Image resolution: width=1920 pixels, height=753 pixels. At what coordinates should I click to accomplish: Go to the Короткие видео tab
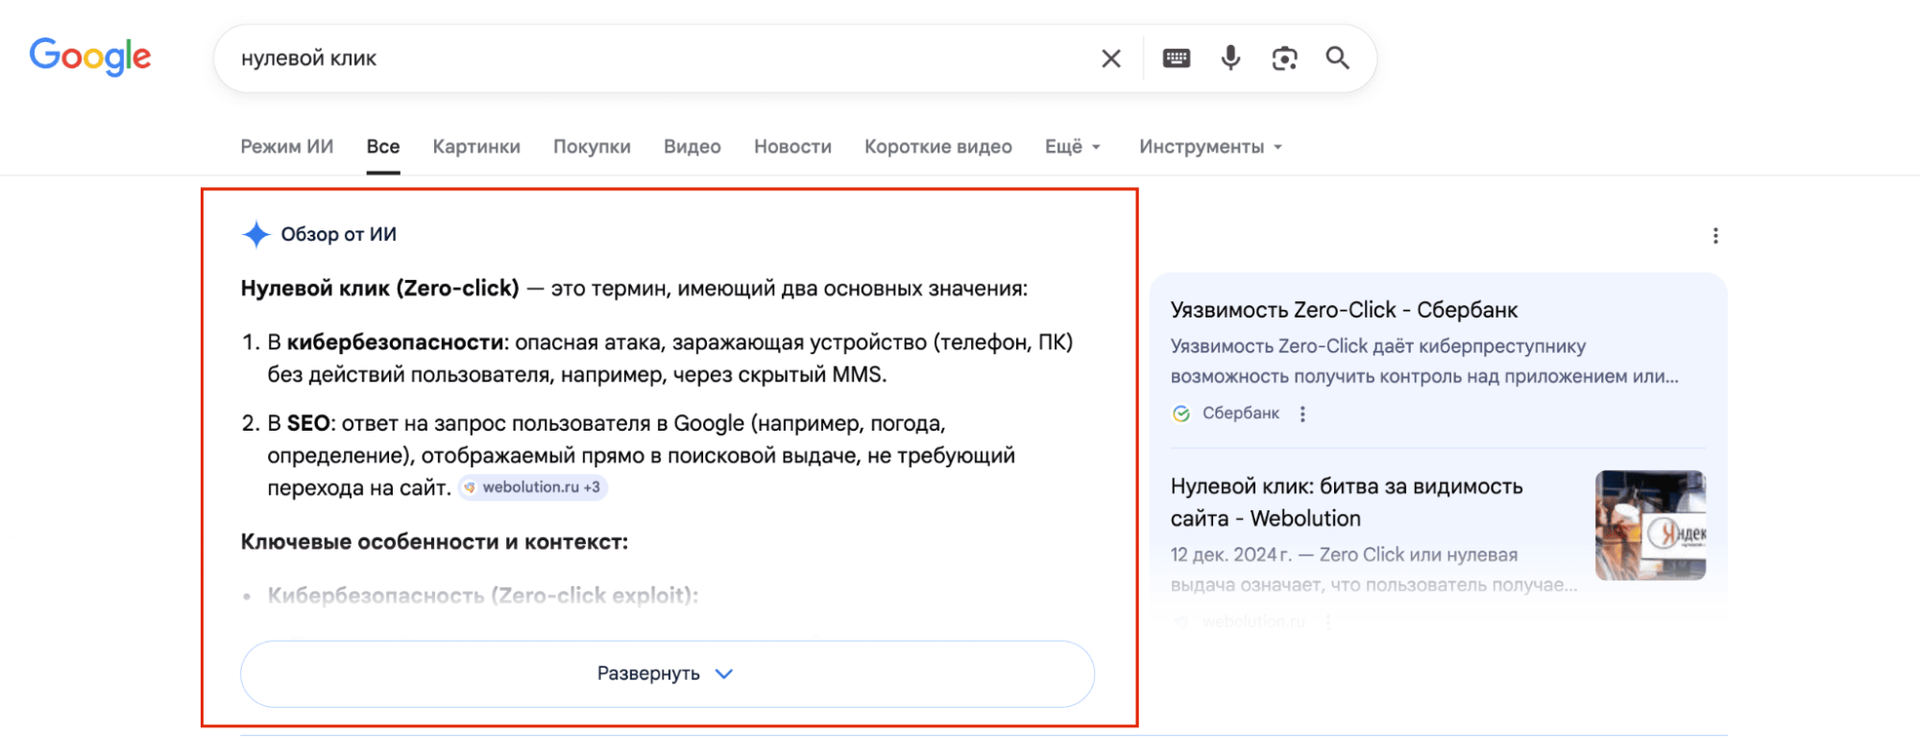click(937, 147)
